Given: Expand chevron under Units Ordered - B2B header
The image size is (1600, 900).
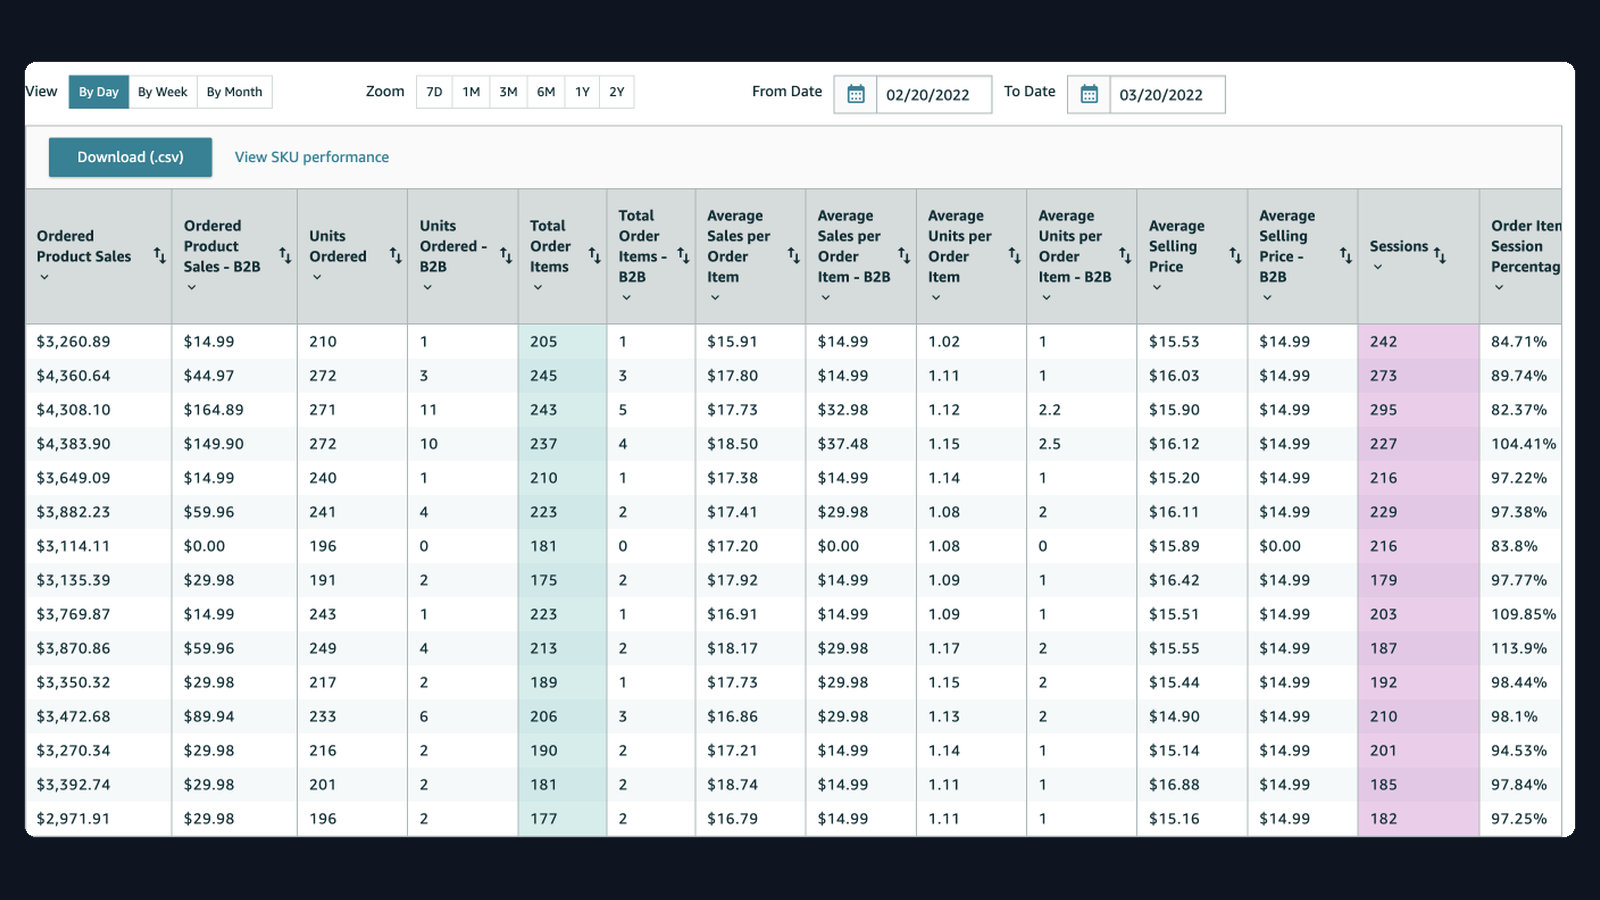Looking at the screenshot, I should (427, 287).
